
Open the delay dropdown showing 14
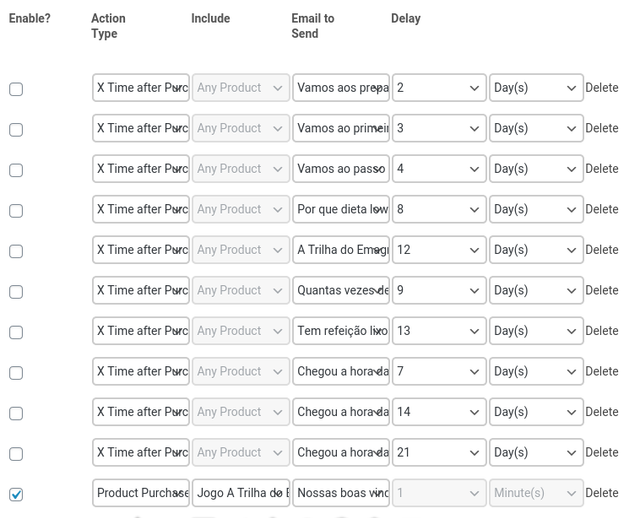click(x=439, y=411)
